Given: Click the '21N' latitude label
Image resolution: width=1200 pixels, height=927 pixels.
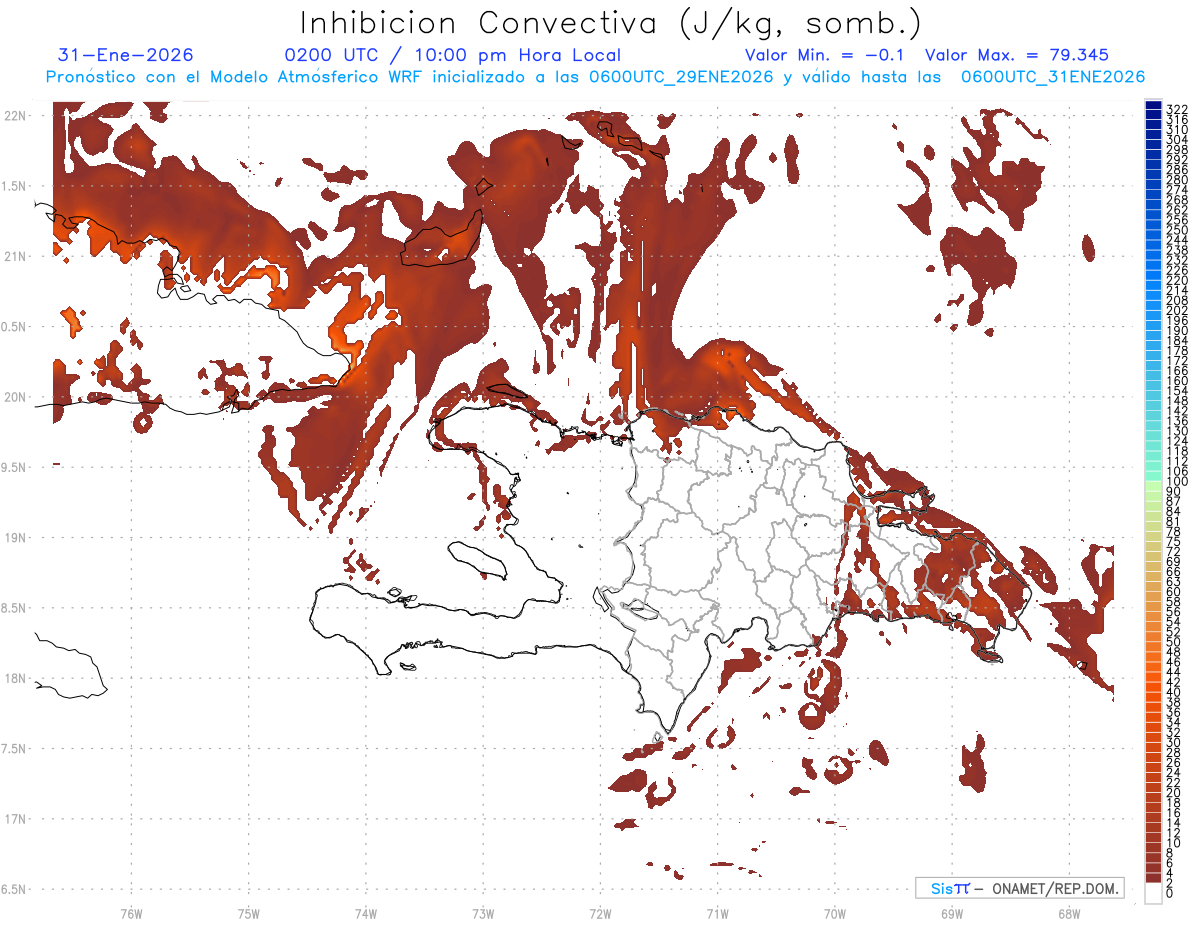Looking at the screenshot, I should pos(14,257).
